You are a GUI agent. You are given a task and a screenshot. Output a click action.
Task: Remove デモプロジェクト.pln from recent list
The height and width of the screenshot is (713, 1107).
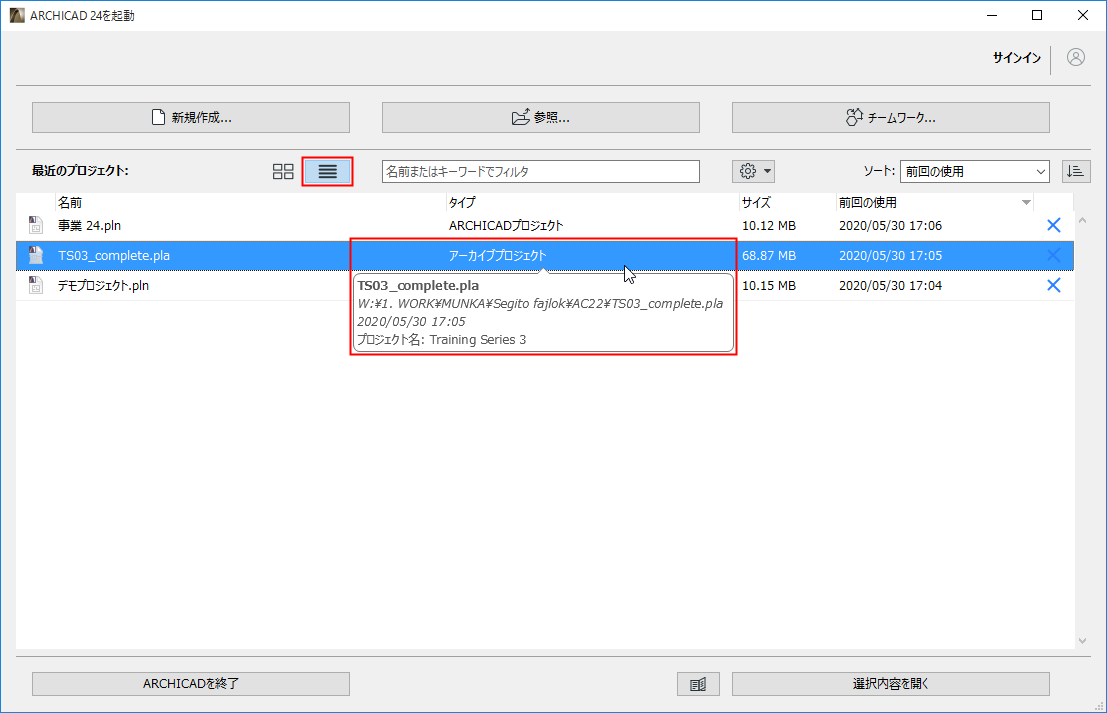click(1053, 285)
